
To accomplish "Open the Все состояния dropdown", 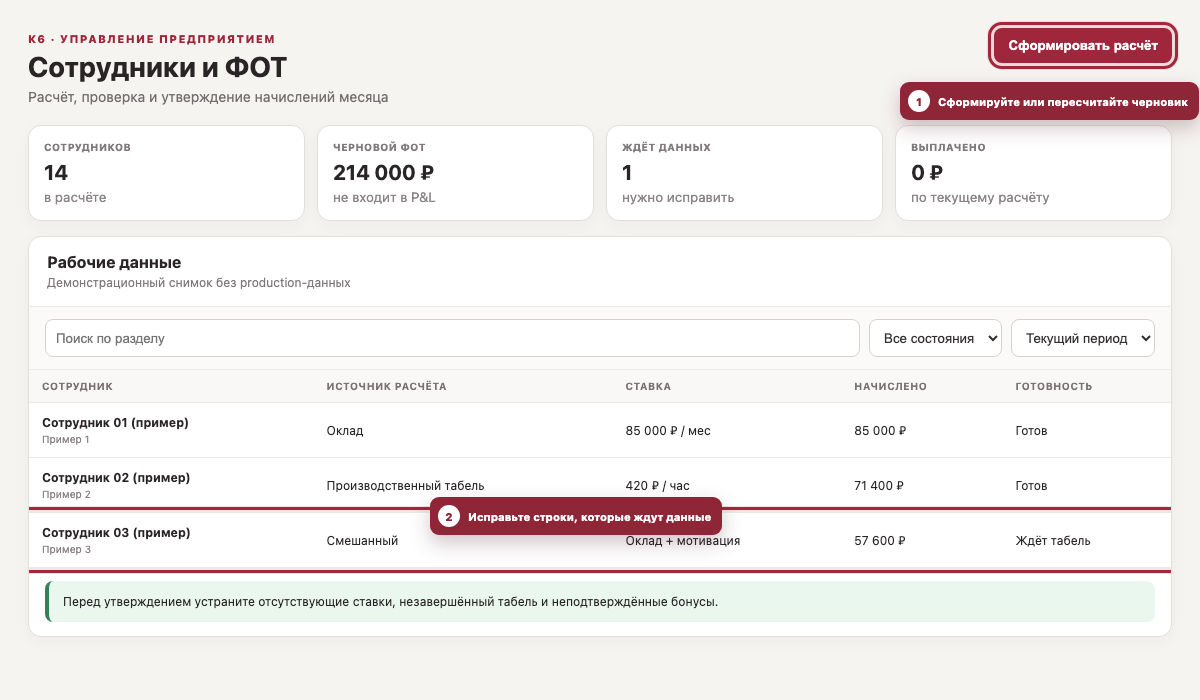I will pyautogui.click(x=935, y=338).
